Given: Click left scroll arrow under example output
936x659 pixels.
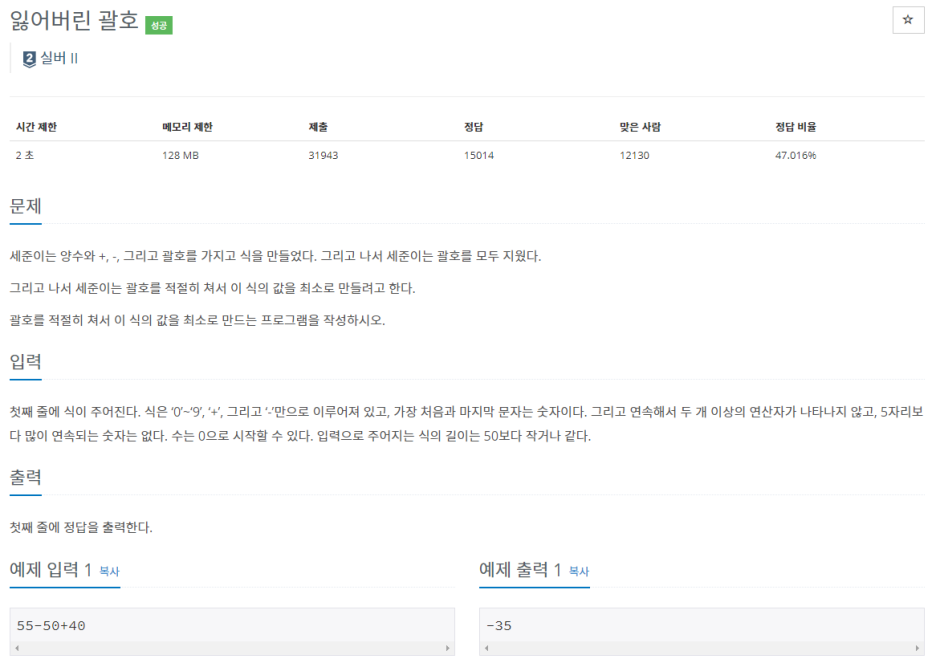Looking at the screenshot, I should [487, 648].
